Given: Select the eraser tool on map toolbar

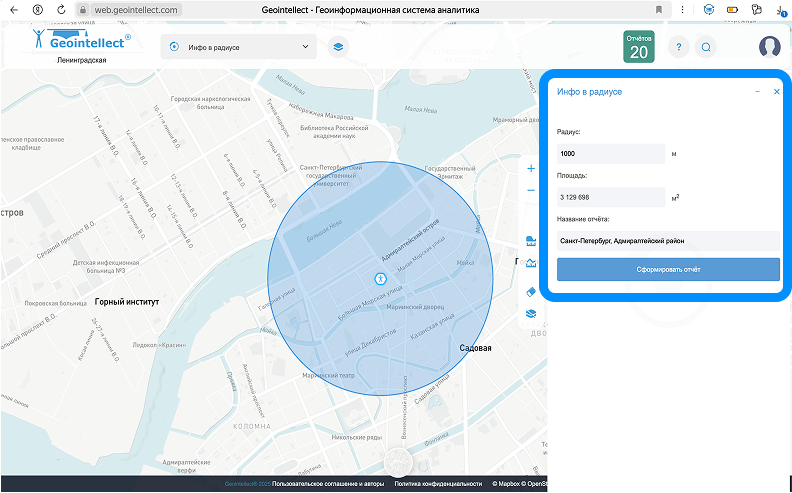Looking at the screenshot, I should point(531,291).
